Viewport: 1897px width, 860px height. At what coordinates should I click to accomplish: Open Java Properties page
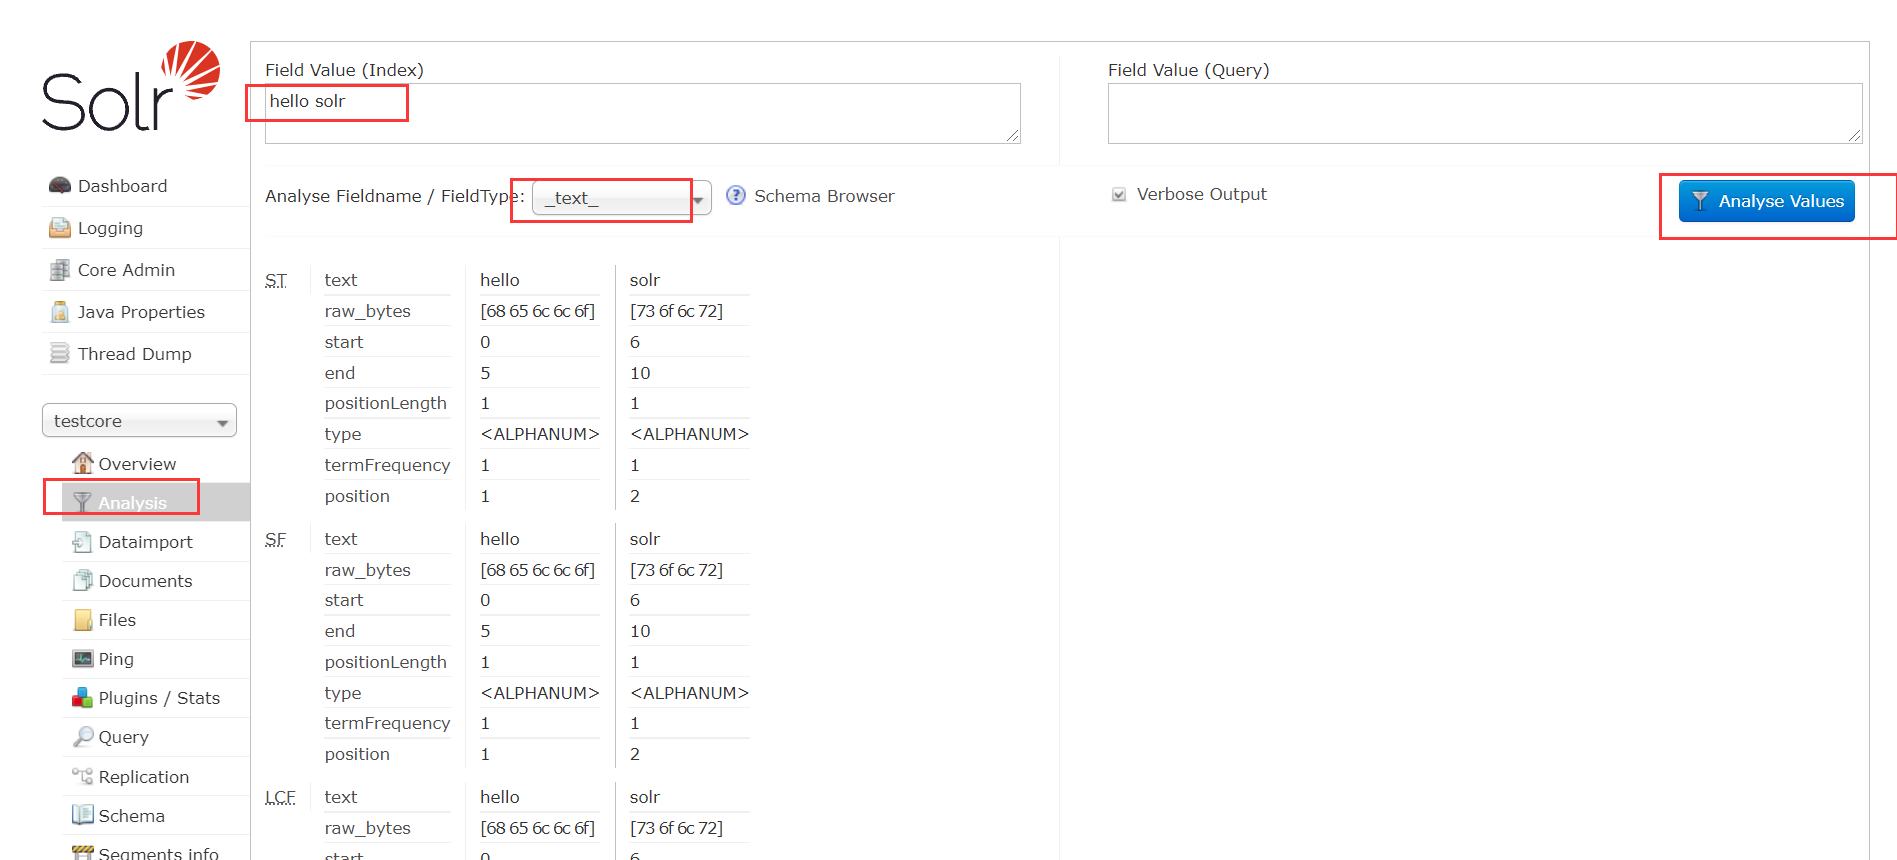point(141,312)
